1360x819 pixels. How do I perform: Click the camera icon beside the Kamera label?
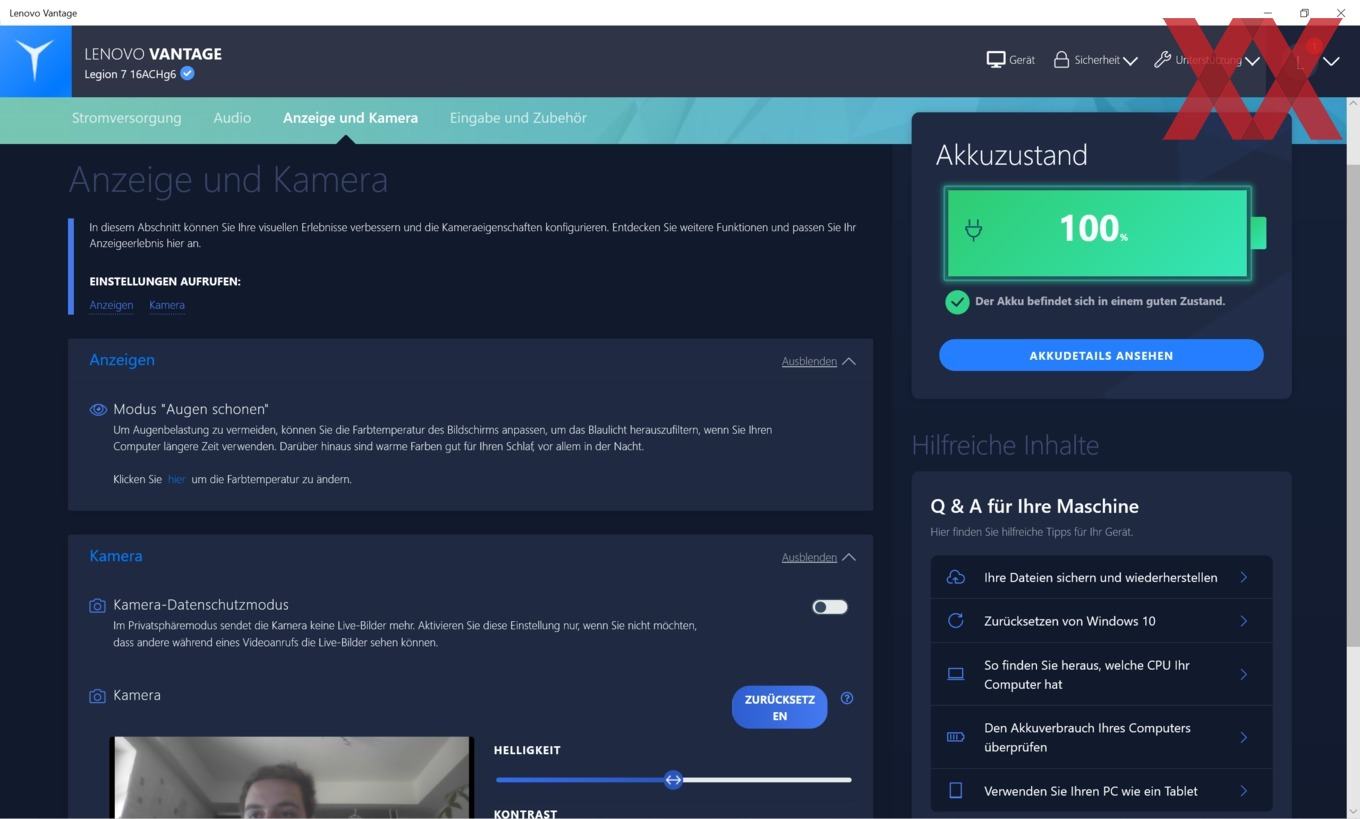[97, 696]
